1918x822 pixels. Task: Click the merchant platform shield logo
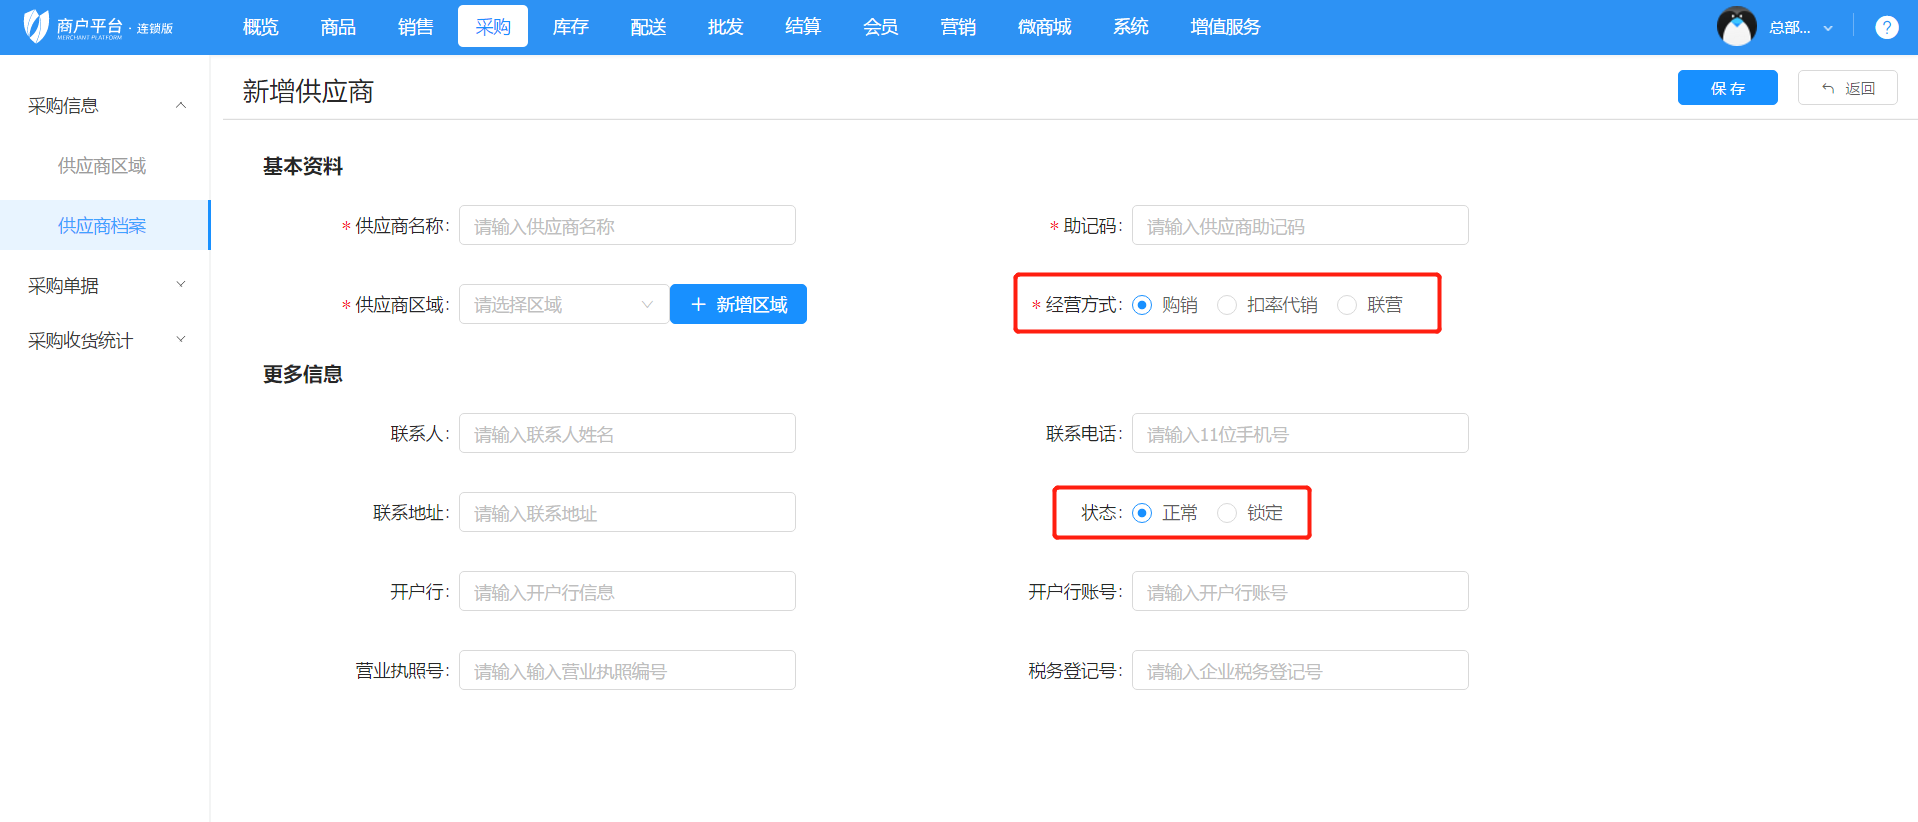36,26
